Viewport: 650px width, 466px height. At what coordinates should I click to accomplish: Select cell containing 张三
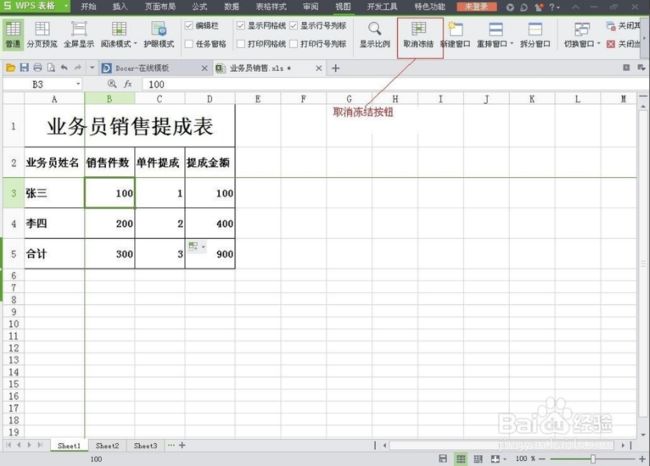pyautogui.click(x=54, y=193)
